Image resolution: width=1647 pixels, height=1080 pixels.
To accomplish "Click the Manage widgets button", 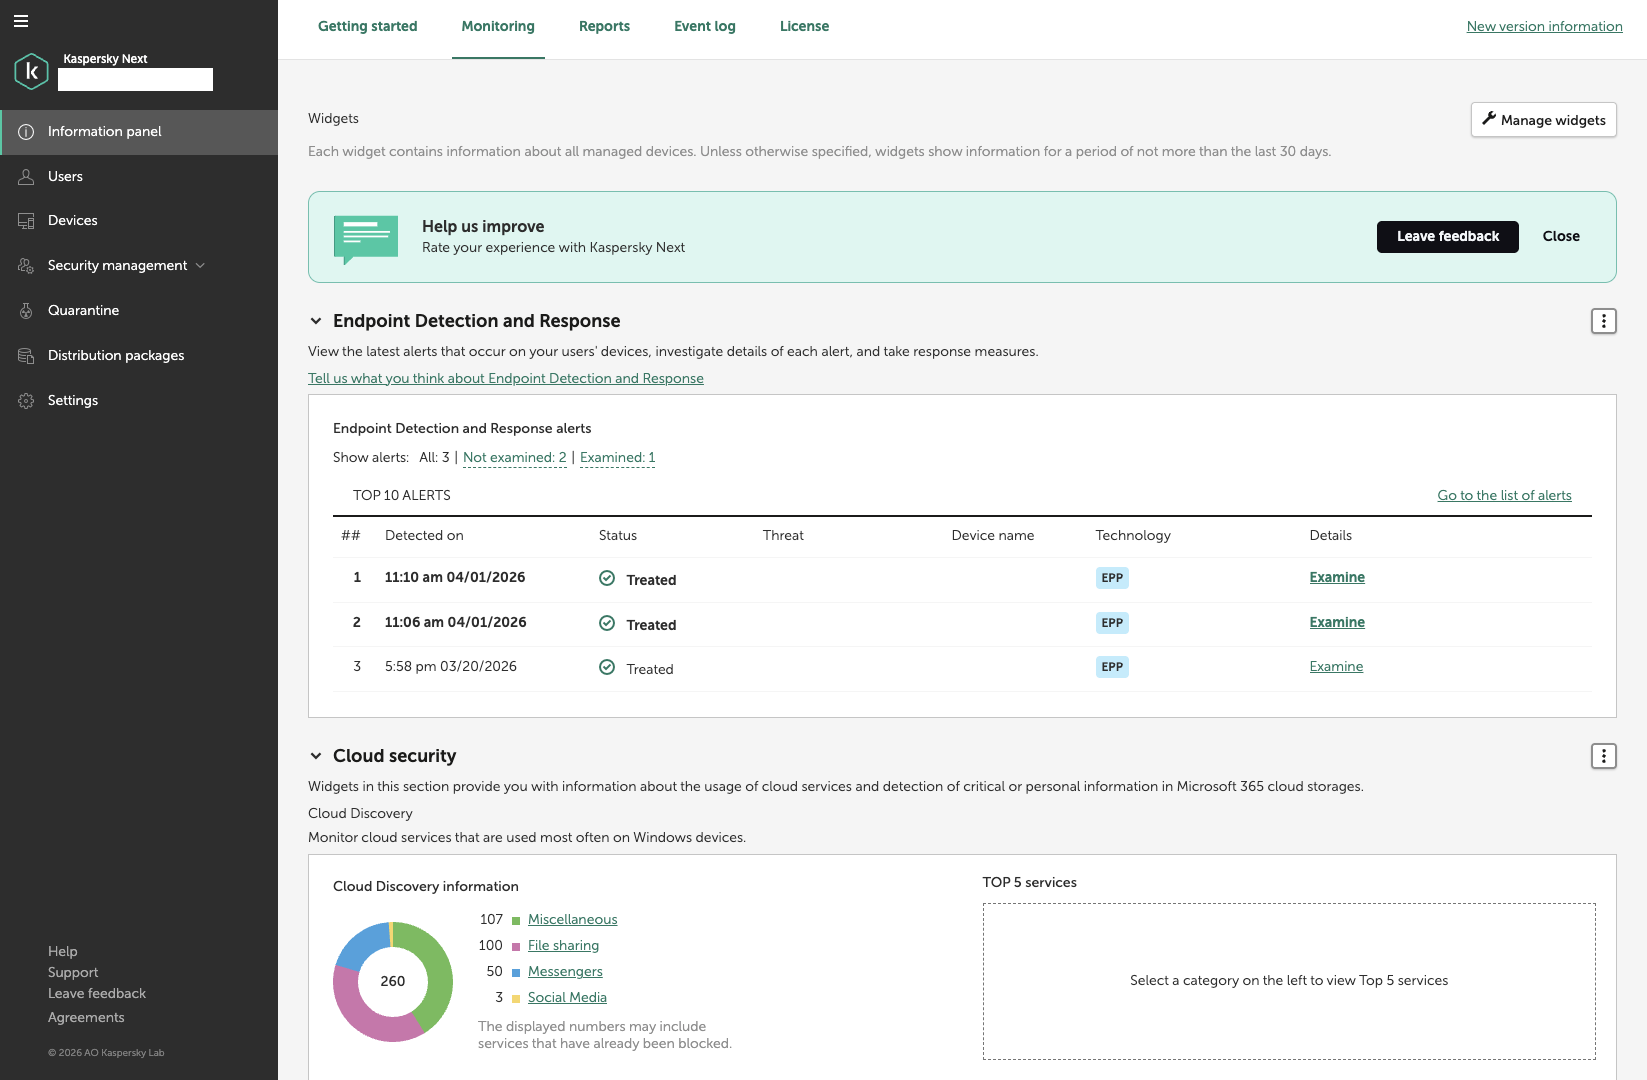I will [x=1543, y=120].
